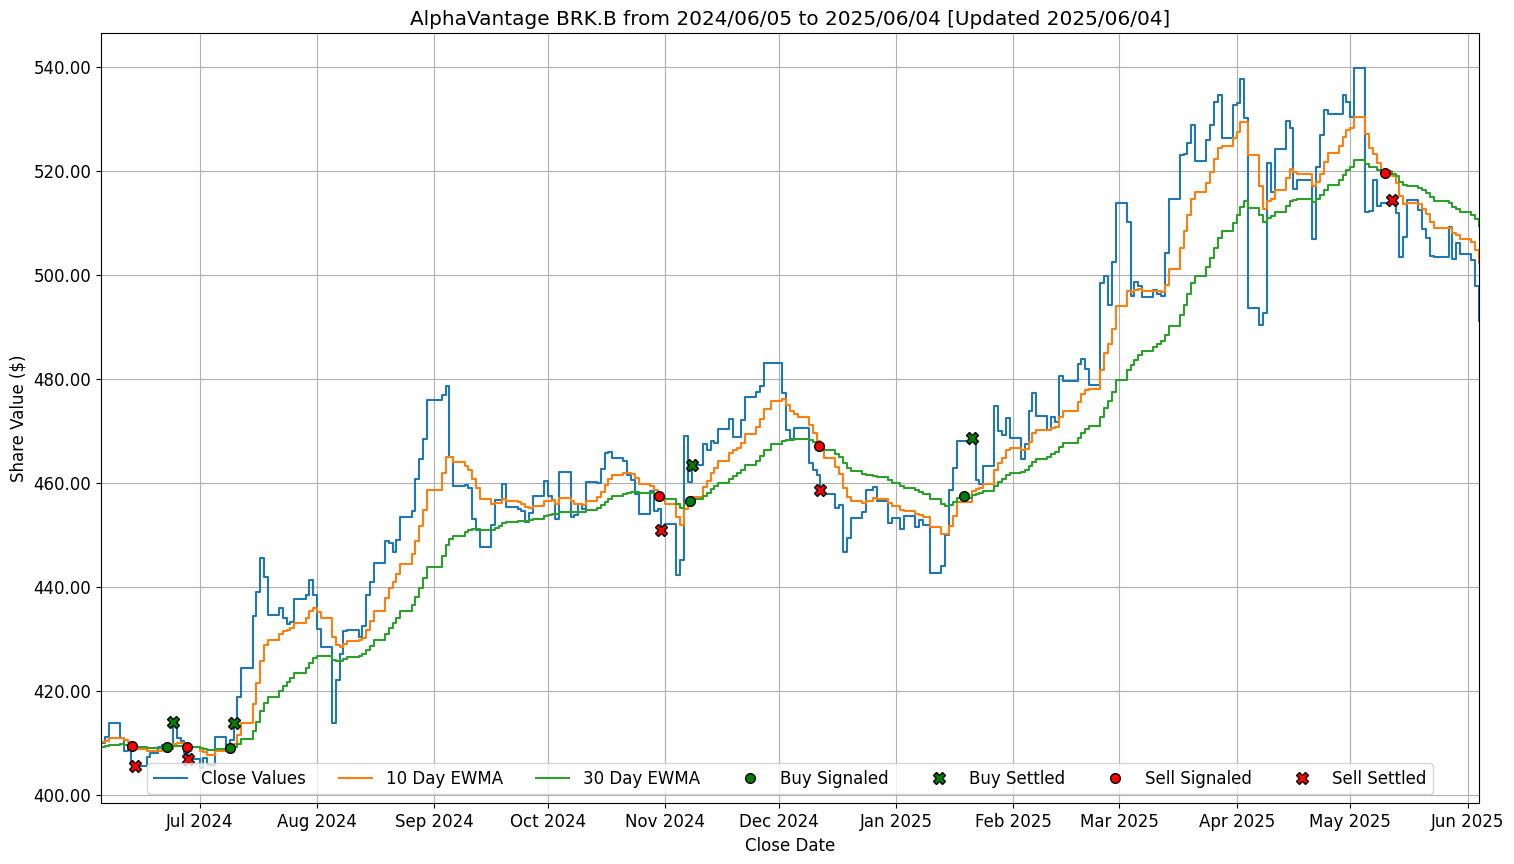Image resolution: width=1514 pixels, height=864 pixels.
Task: Click the green Buy Signaled dot in July 2024
Action: point(230,748)
